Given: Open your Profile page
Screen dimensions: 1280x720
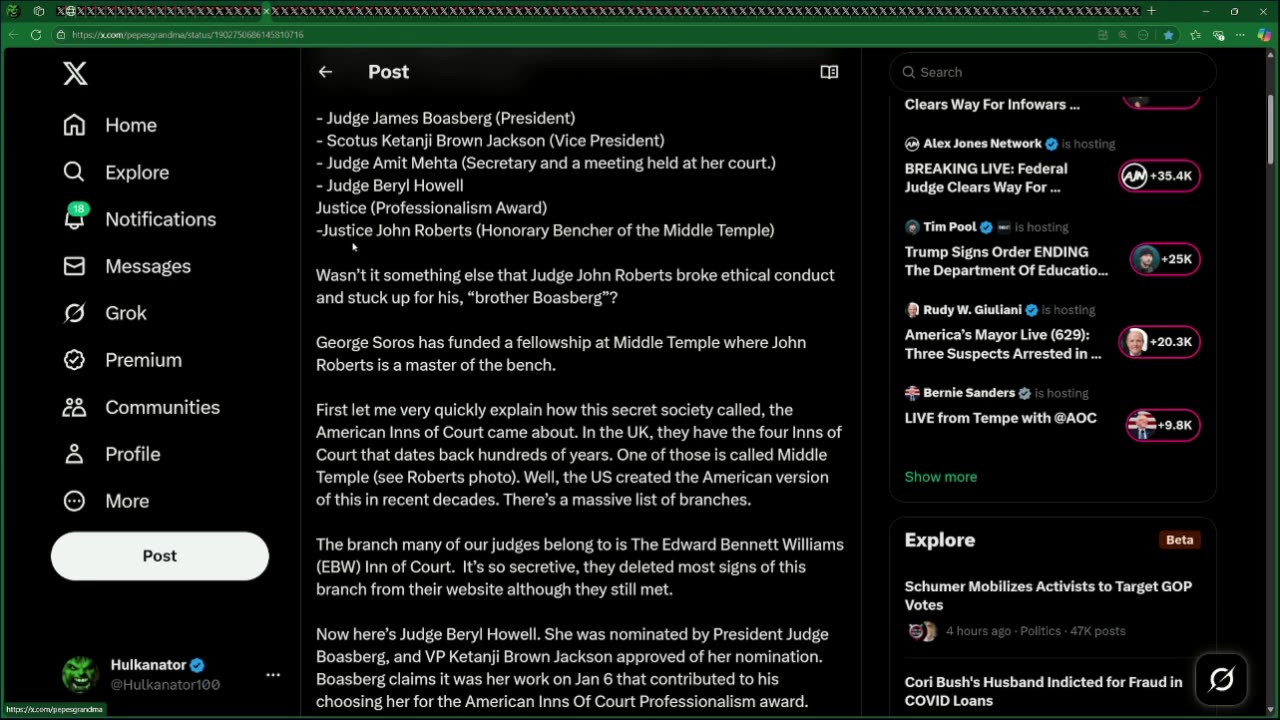Looking at the screenshot, I should (x=111, y=454).
